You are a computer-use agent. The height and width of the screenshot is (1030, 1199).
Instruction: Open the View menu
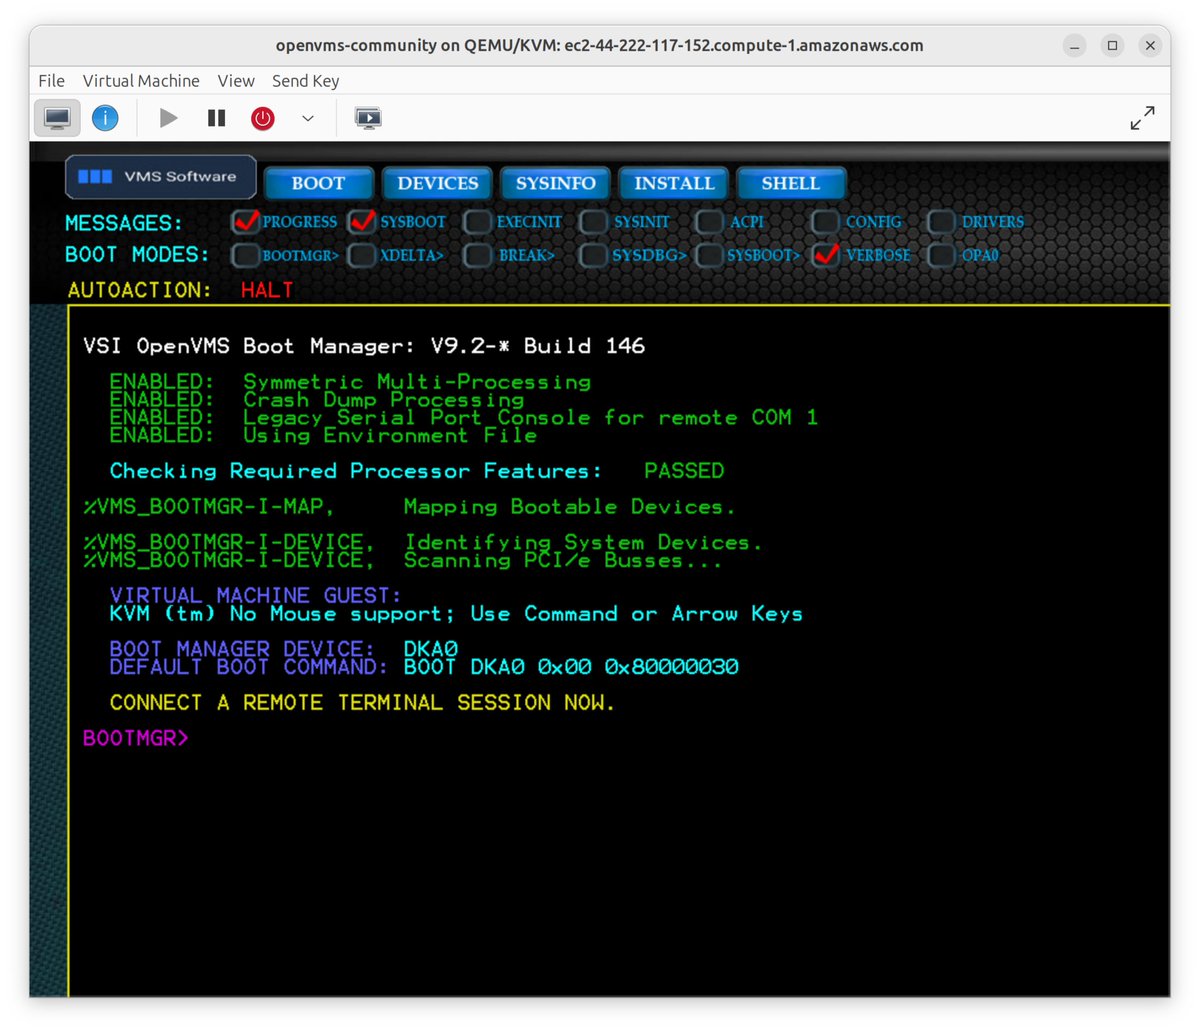236,80
